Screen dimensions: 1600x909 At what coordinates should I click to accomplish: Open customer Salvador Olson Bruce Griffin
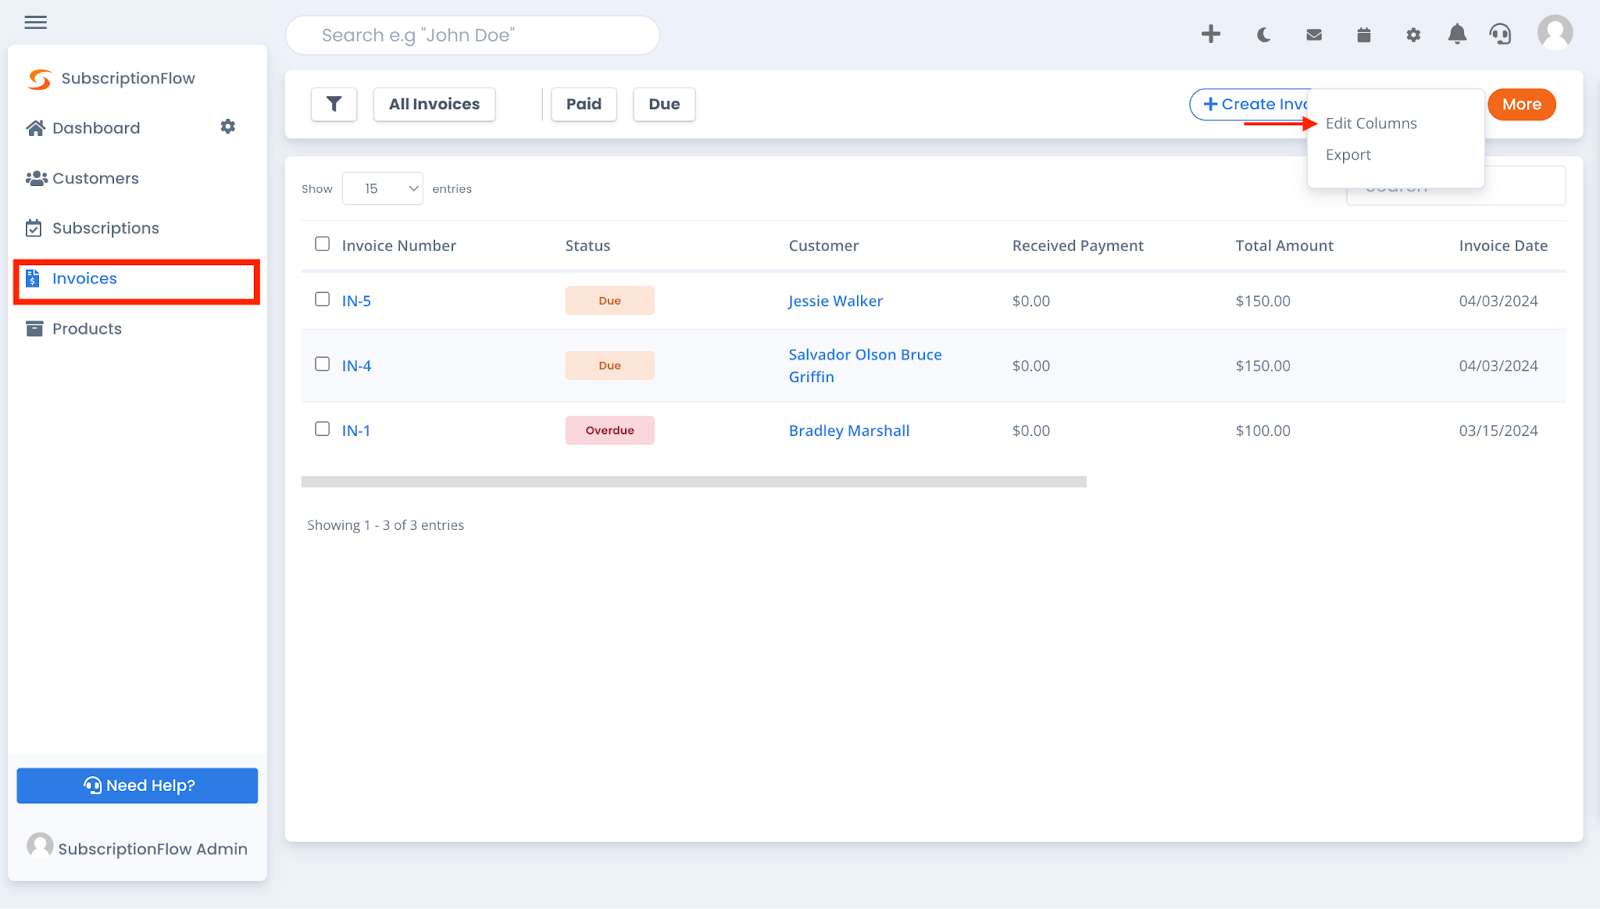(x=865, y=365)
